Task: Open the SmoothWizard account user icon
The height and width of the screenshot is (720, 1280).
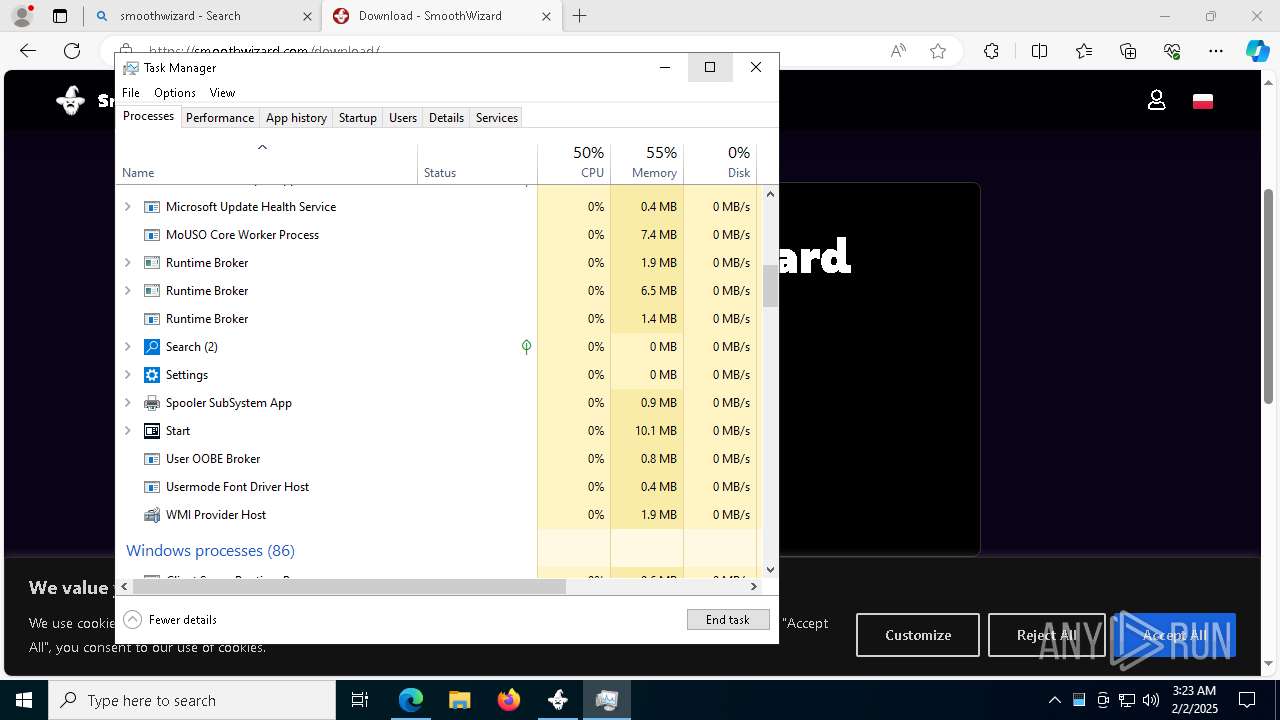Action: click(x=1157, y=100)
